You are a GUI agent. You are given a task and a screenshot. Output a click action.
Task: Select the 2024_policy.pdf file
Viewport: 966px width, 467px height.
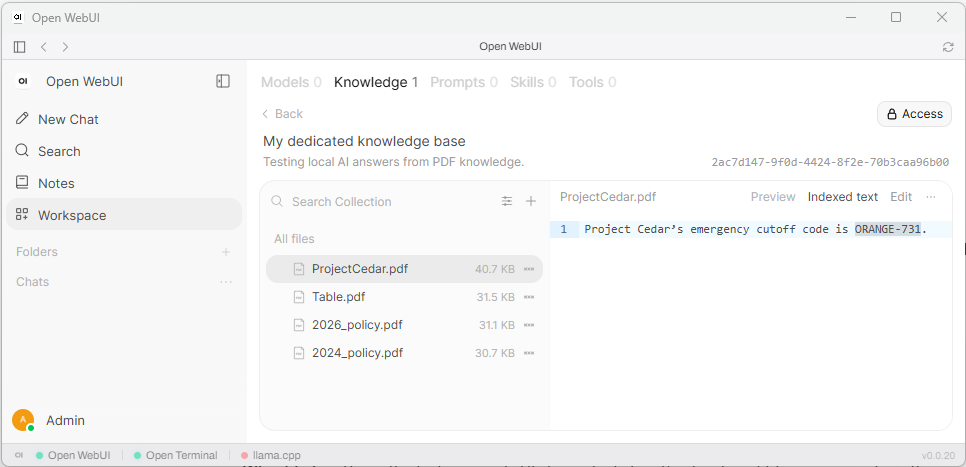[404, 353]
